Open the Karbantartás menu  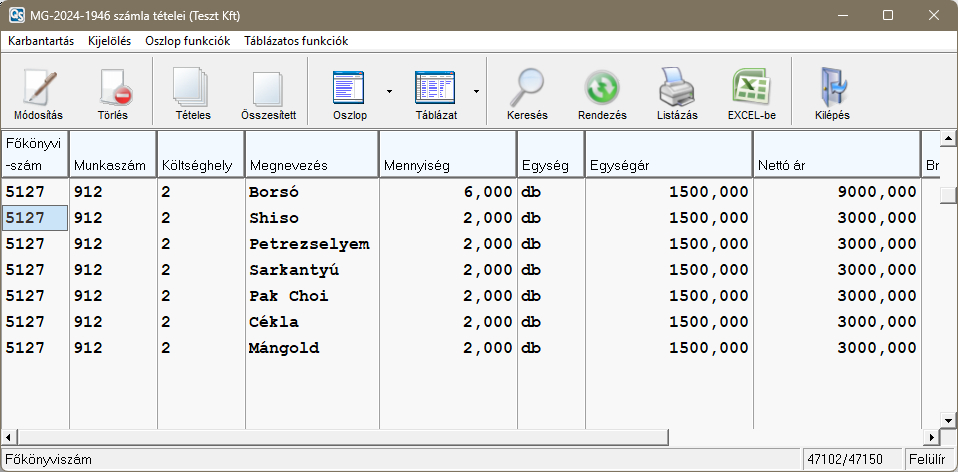pyautogui.click(x=41, y=41)
